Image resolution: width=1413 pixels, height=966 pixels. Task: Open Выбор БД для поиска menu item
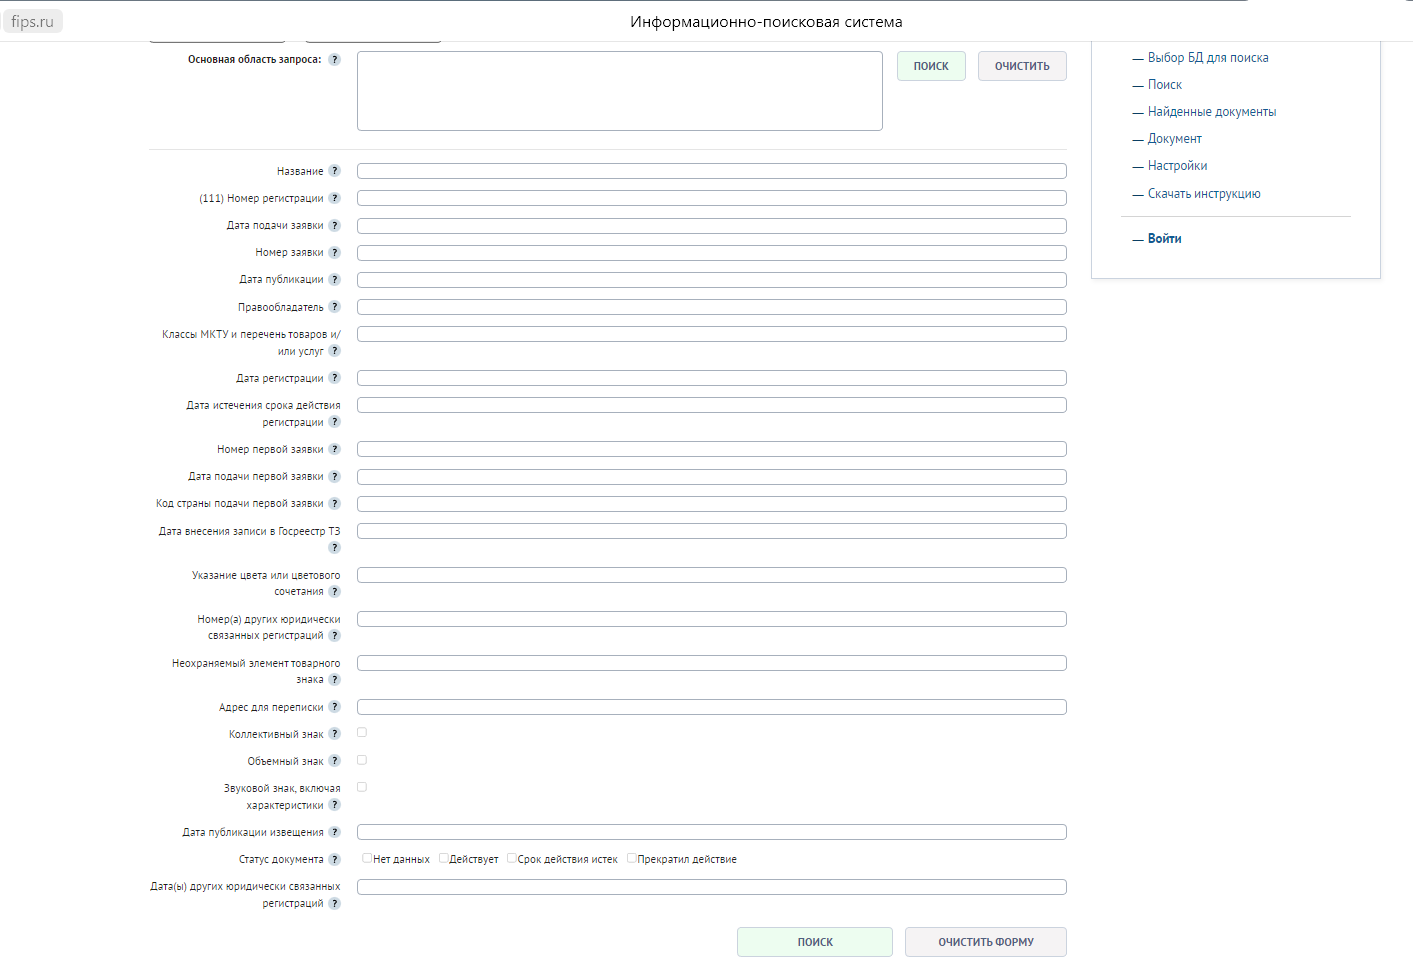[x=1208, y=58]
